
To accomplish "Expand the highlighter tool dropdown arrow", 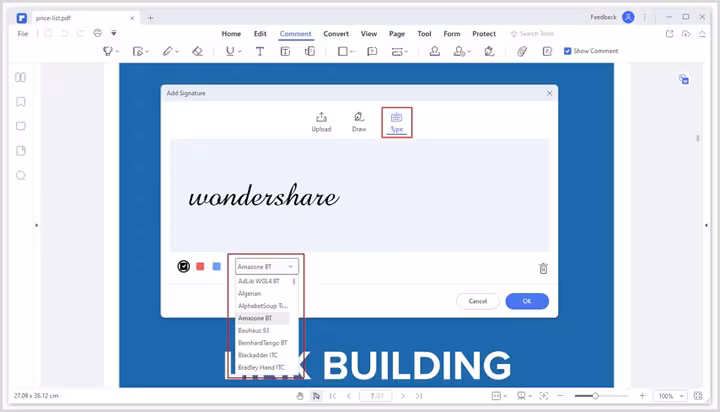I will point(118,51).
